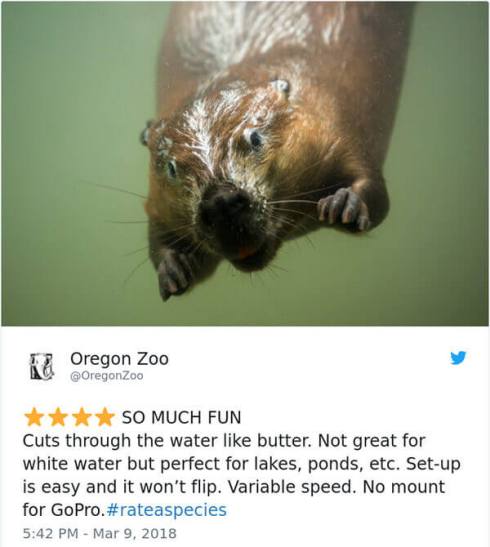Click the beaver's black nose in photo
Screen dimensions: 490x547
click(227, 211)
